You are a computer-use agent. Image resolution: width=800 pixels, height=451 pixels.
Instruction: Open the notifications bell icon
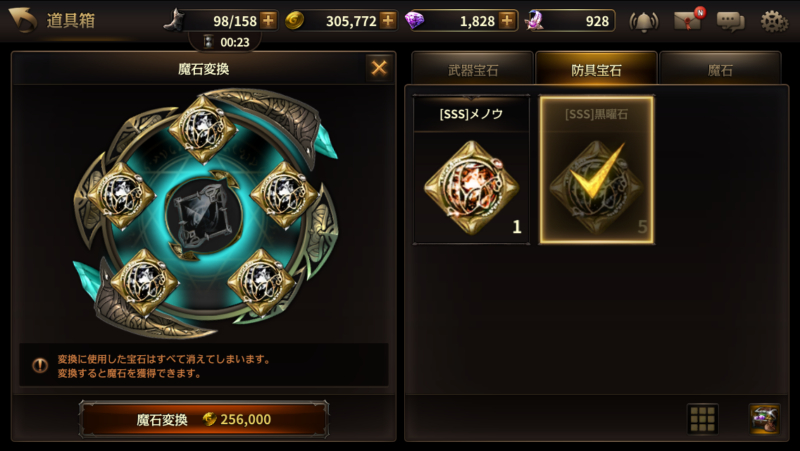click(644, 21)
